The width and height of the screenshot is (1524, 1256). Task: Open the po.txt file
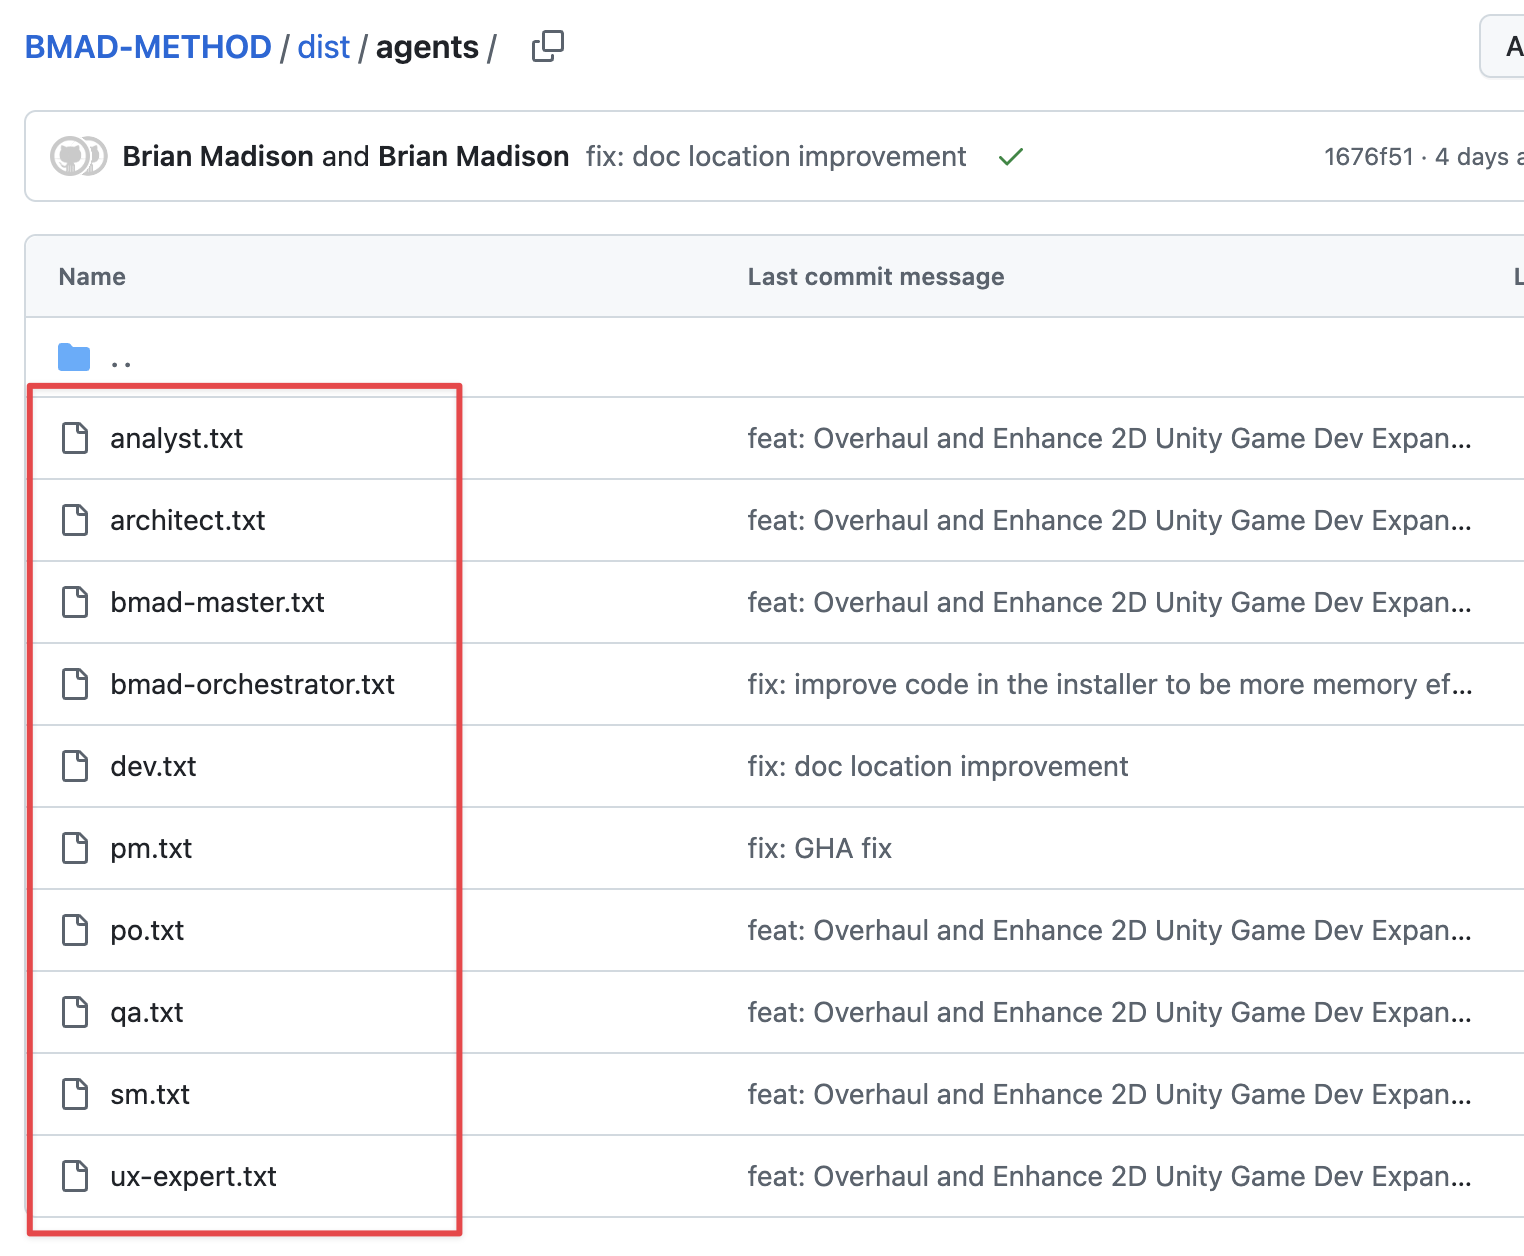coord(147,930)
